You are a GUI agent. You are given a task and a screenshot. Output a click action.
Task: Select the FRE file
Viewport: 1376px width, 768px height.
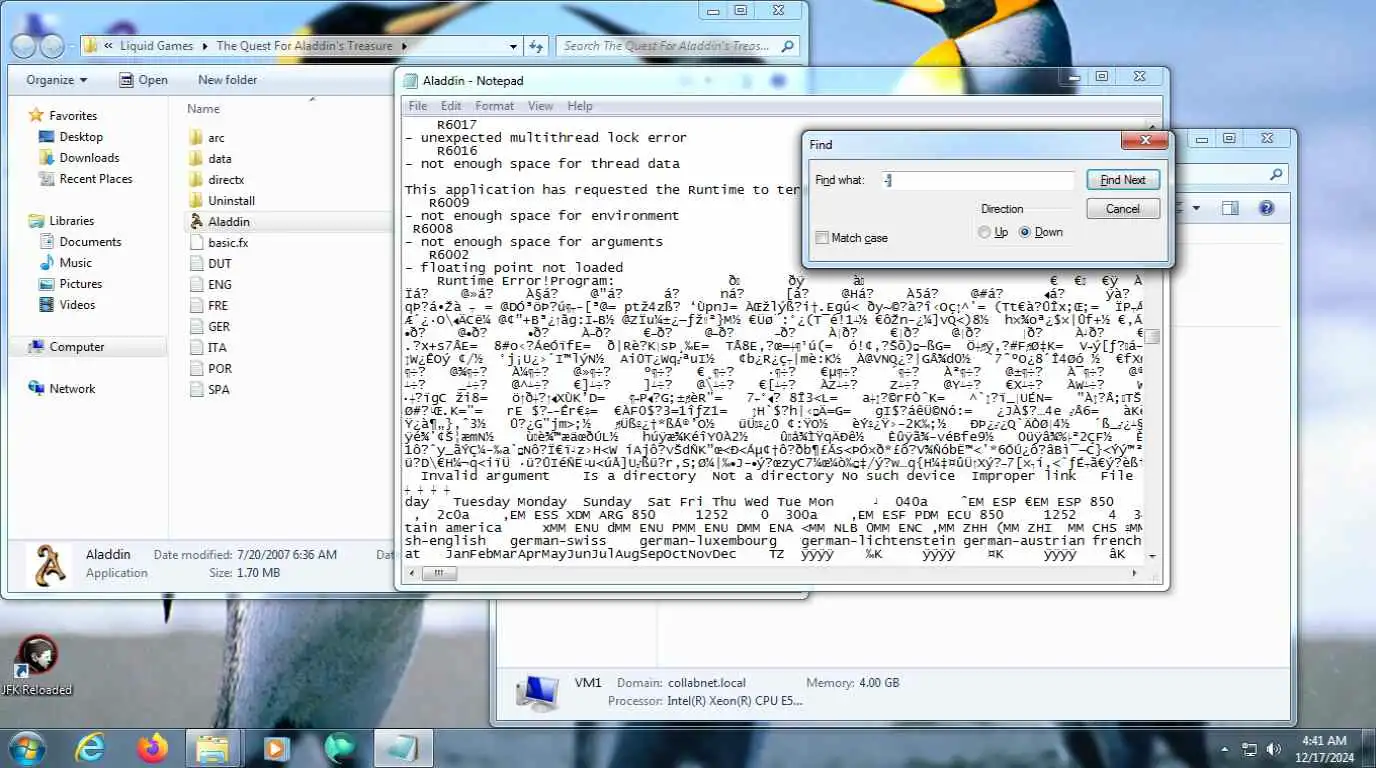pos(218,306)
